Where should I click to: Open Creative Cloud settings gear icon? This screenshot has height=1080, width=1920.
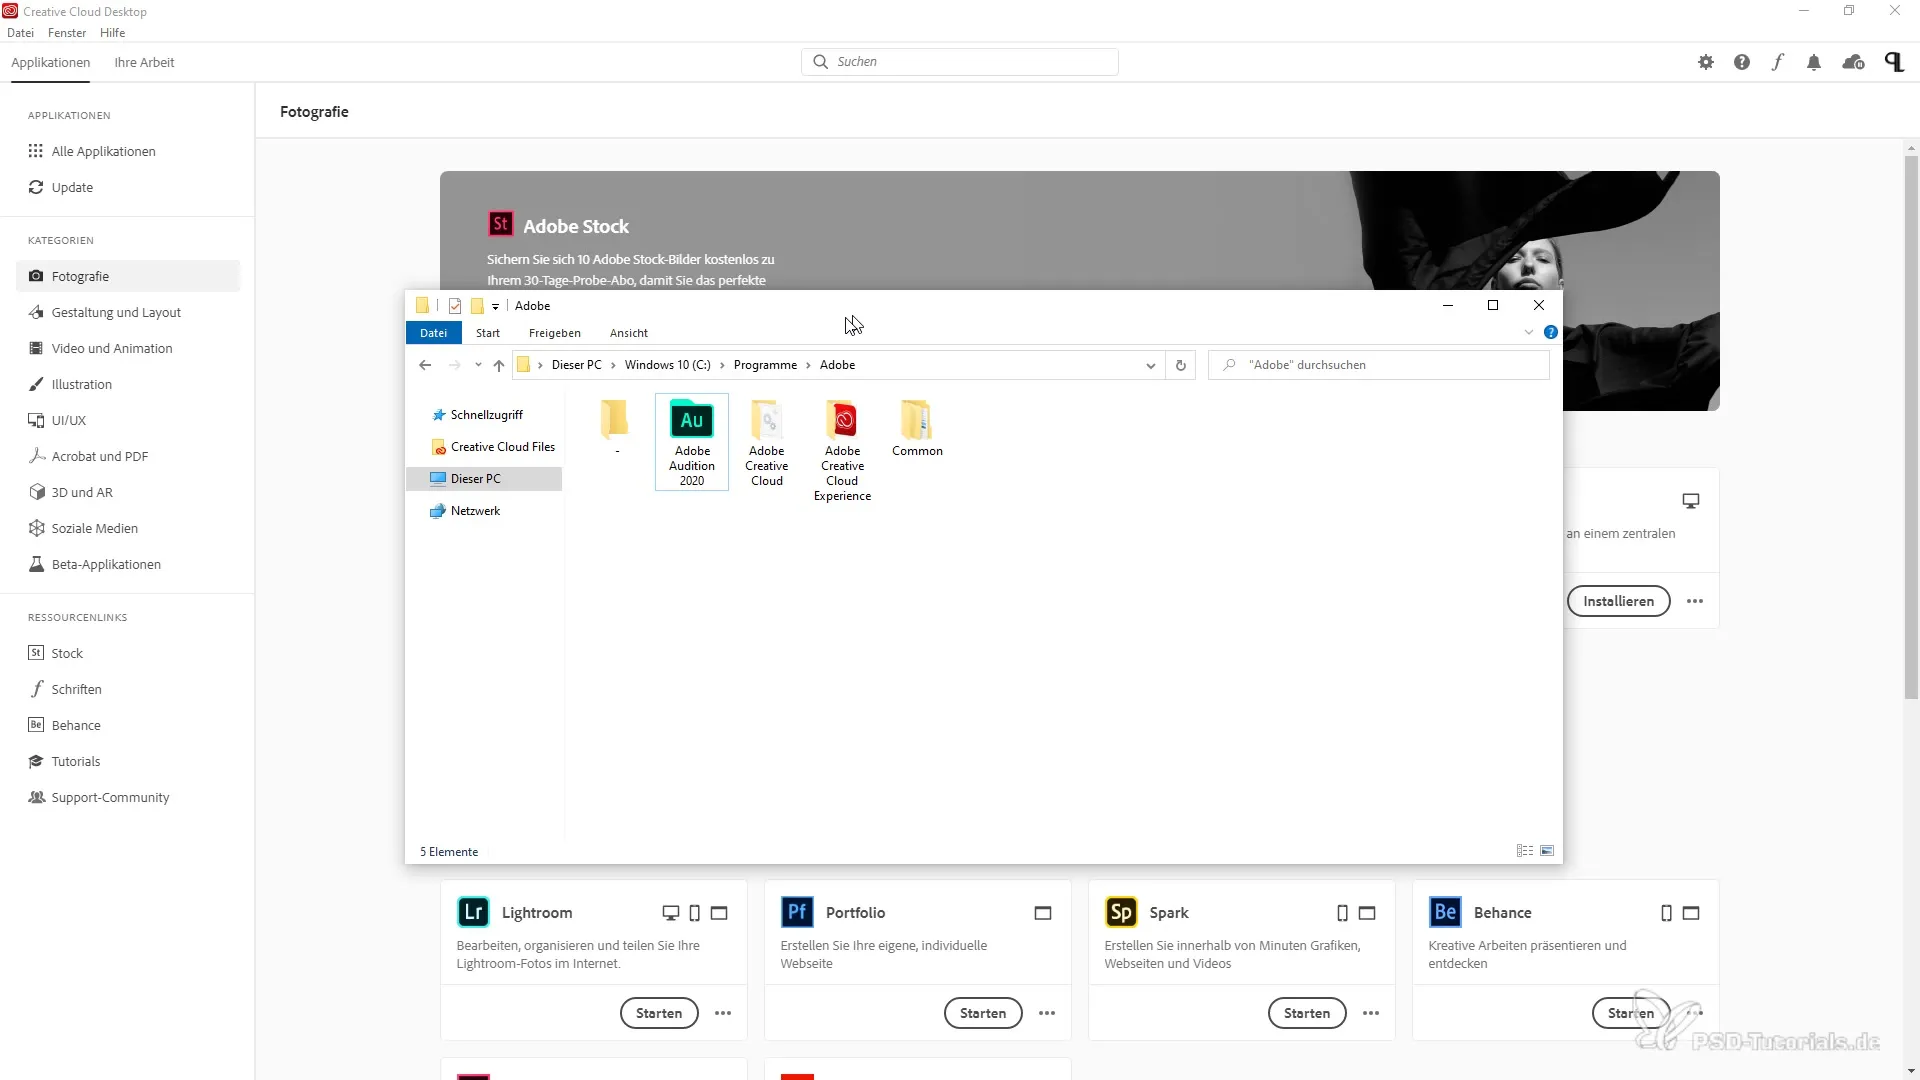[x=1706, y=62]
